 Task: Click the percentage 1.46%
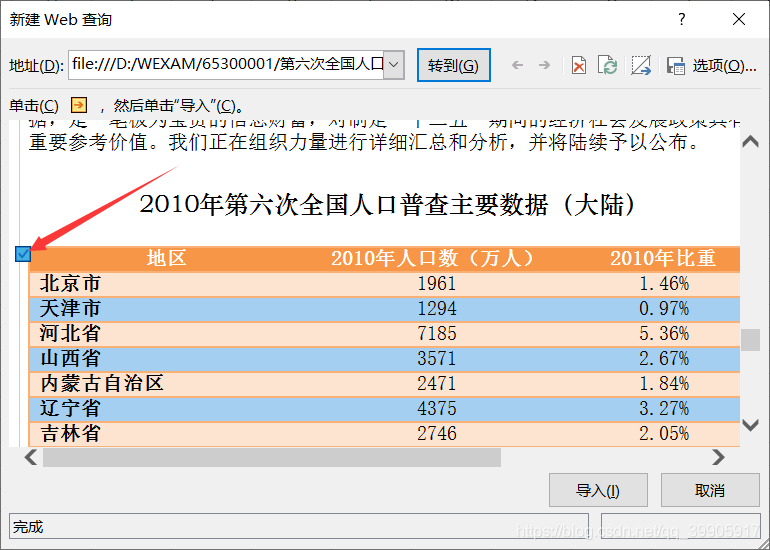(664, 284)
